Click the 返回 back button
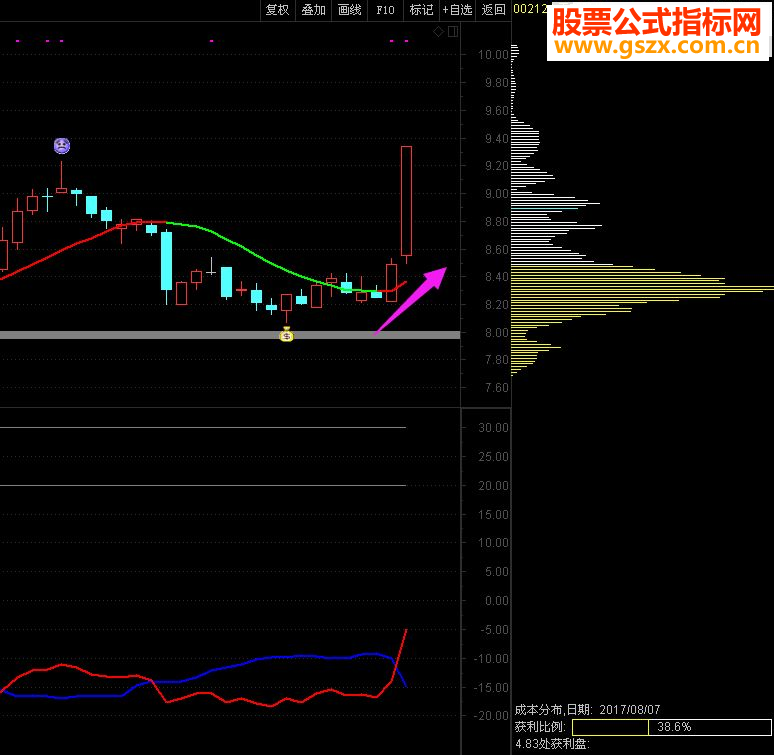The width and height of the screenshot is (774, 755). point(494,10)
